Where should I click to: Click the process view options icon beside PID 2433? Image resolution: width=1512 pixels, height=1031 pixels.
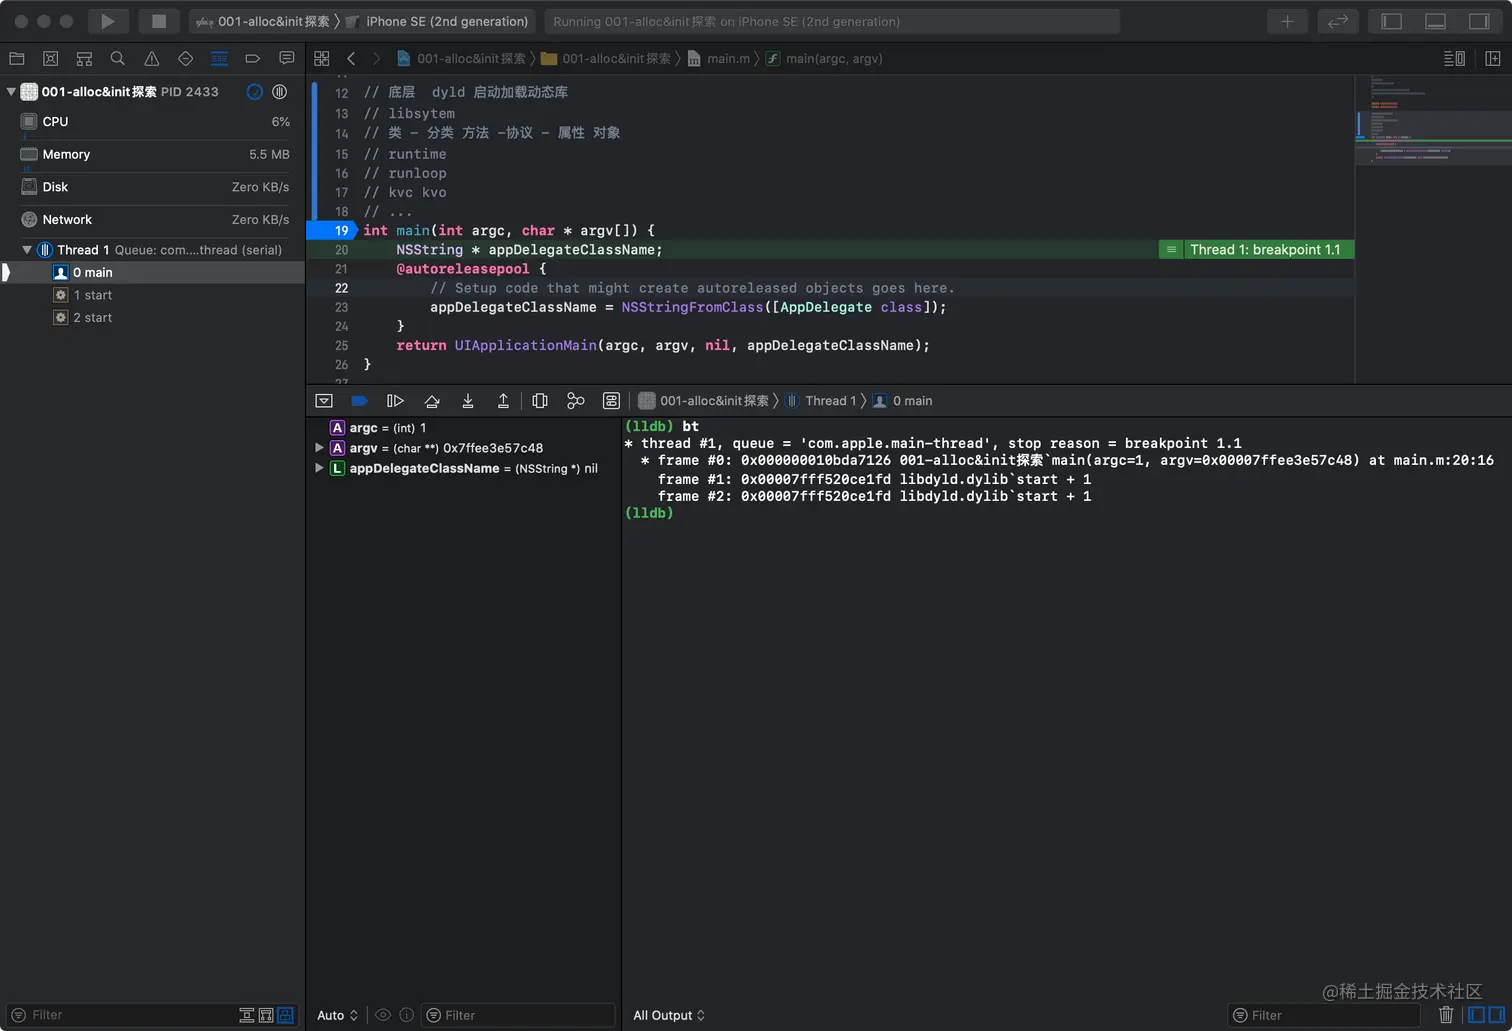click(255, 92)
